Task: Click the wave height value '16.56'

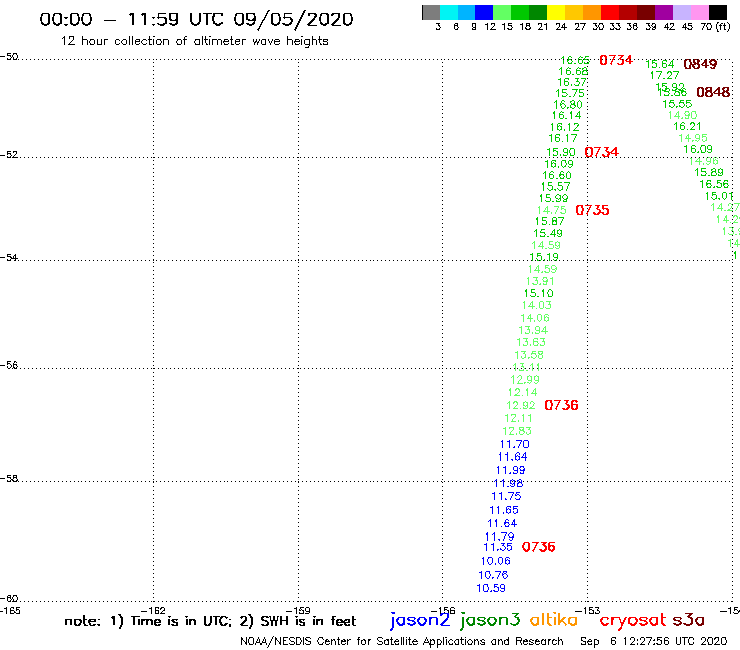Action: click(714, 184)
